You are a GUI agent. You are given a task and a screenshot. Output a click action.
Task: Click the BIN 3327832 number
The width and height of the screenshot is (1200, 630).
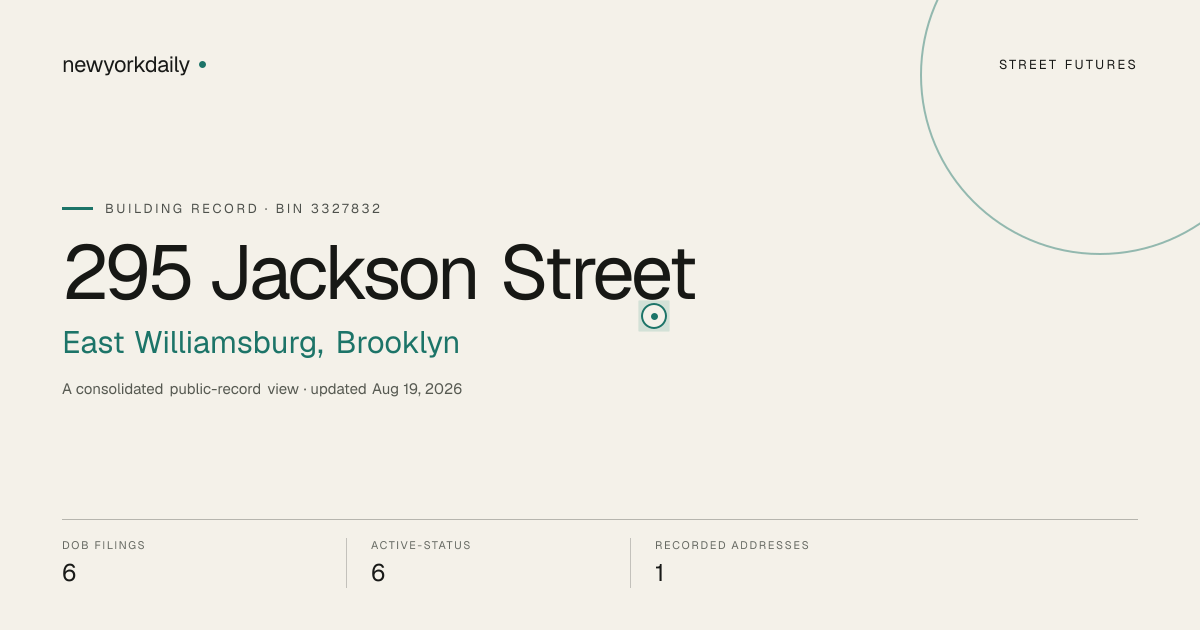(329, 209)
